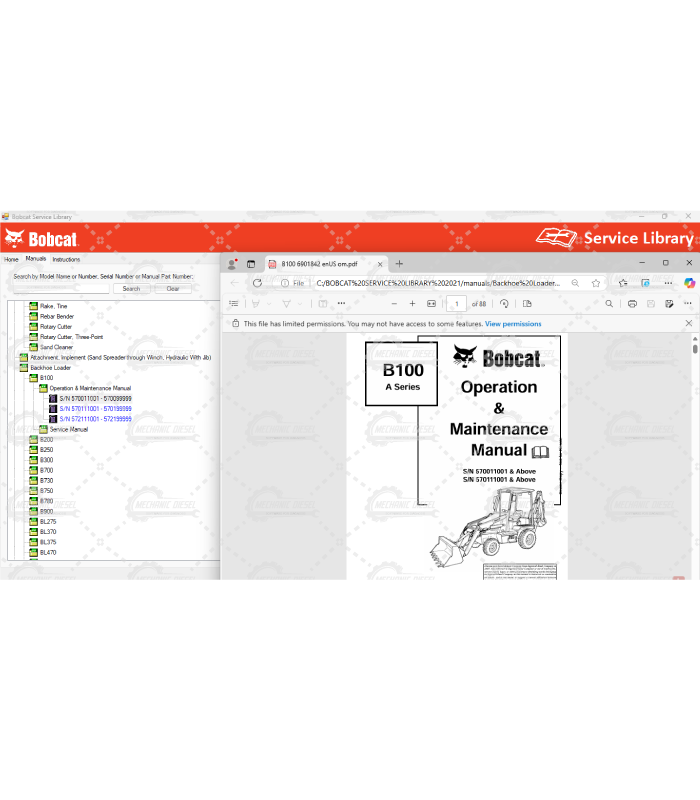Click the Copilot icon in browser toolbar

689,283
